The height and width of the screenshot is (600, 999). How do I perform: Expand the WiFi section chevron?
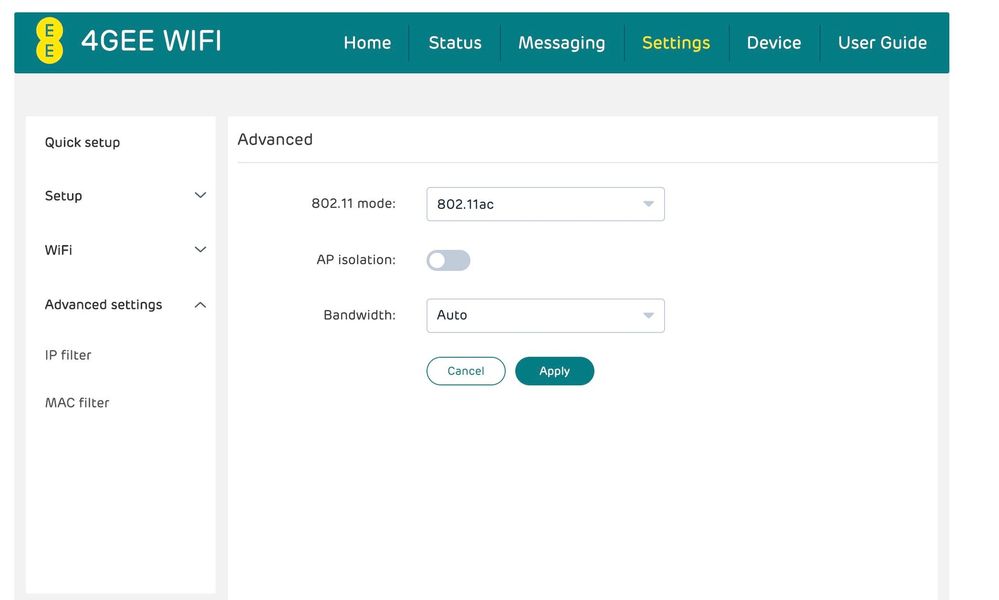tap(200, 250)
